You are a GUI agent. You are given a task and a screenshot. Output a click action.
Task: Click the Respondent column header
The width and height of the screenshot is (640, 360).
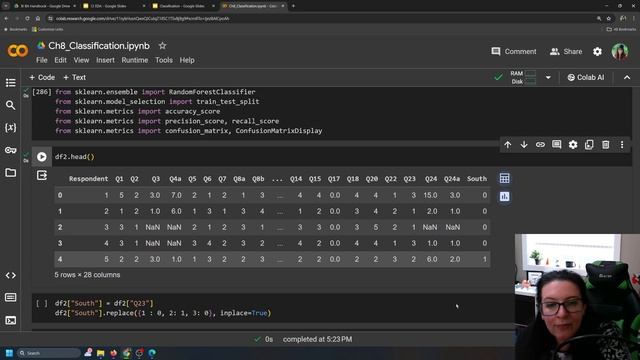[x=88, y=179]
